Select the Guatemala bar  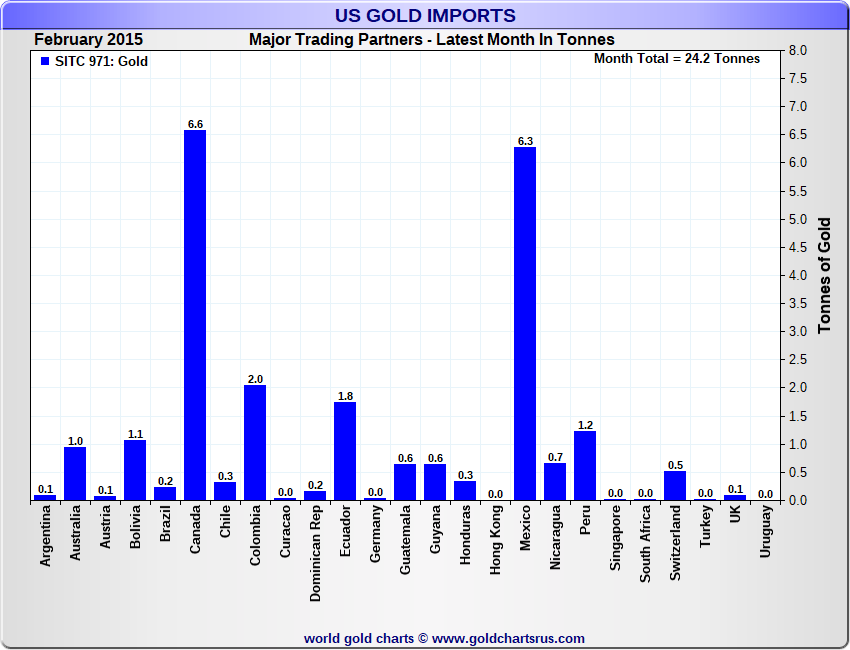[405, 482]
